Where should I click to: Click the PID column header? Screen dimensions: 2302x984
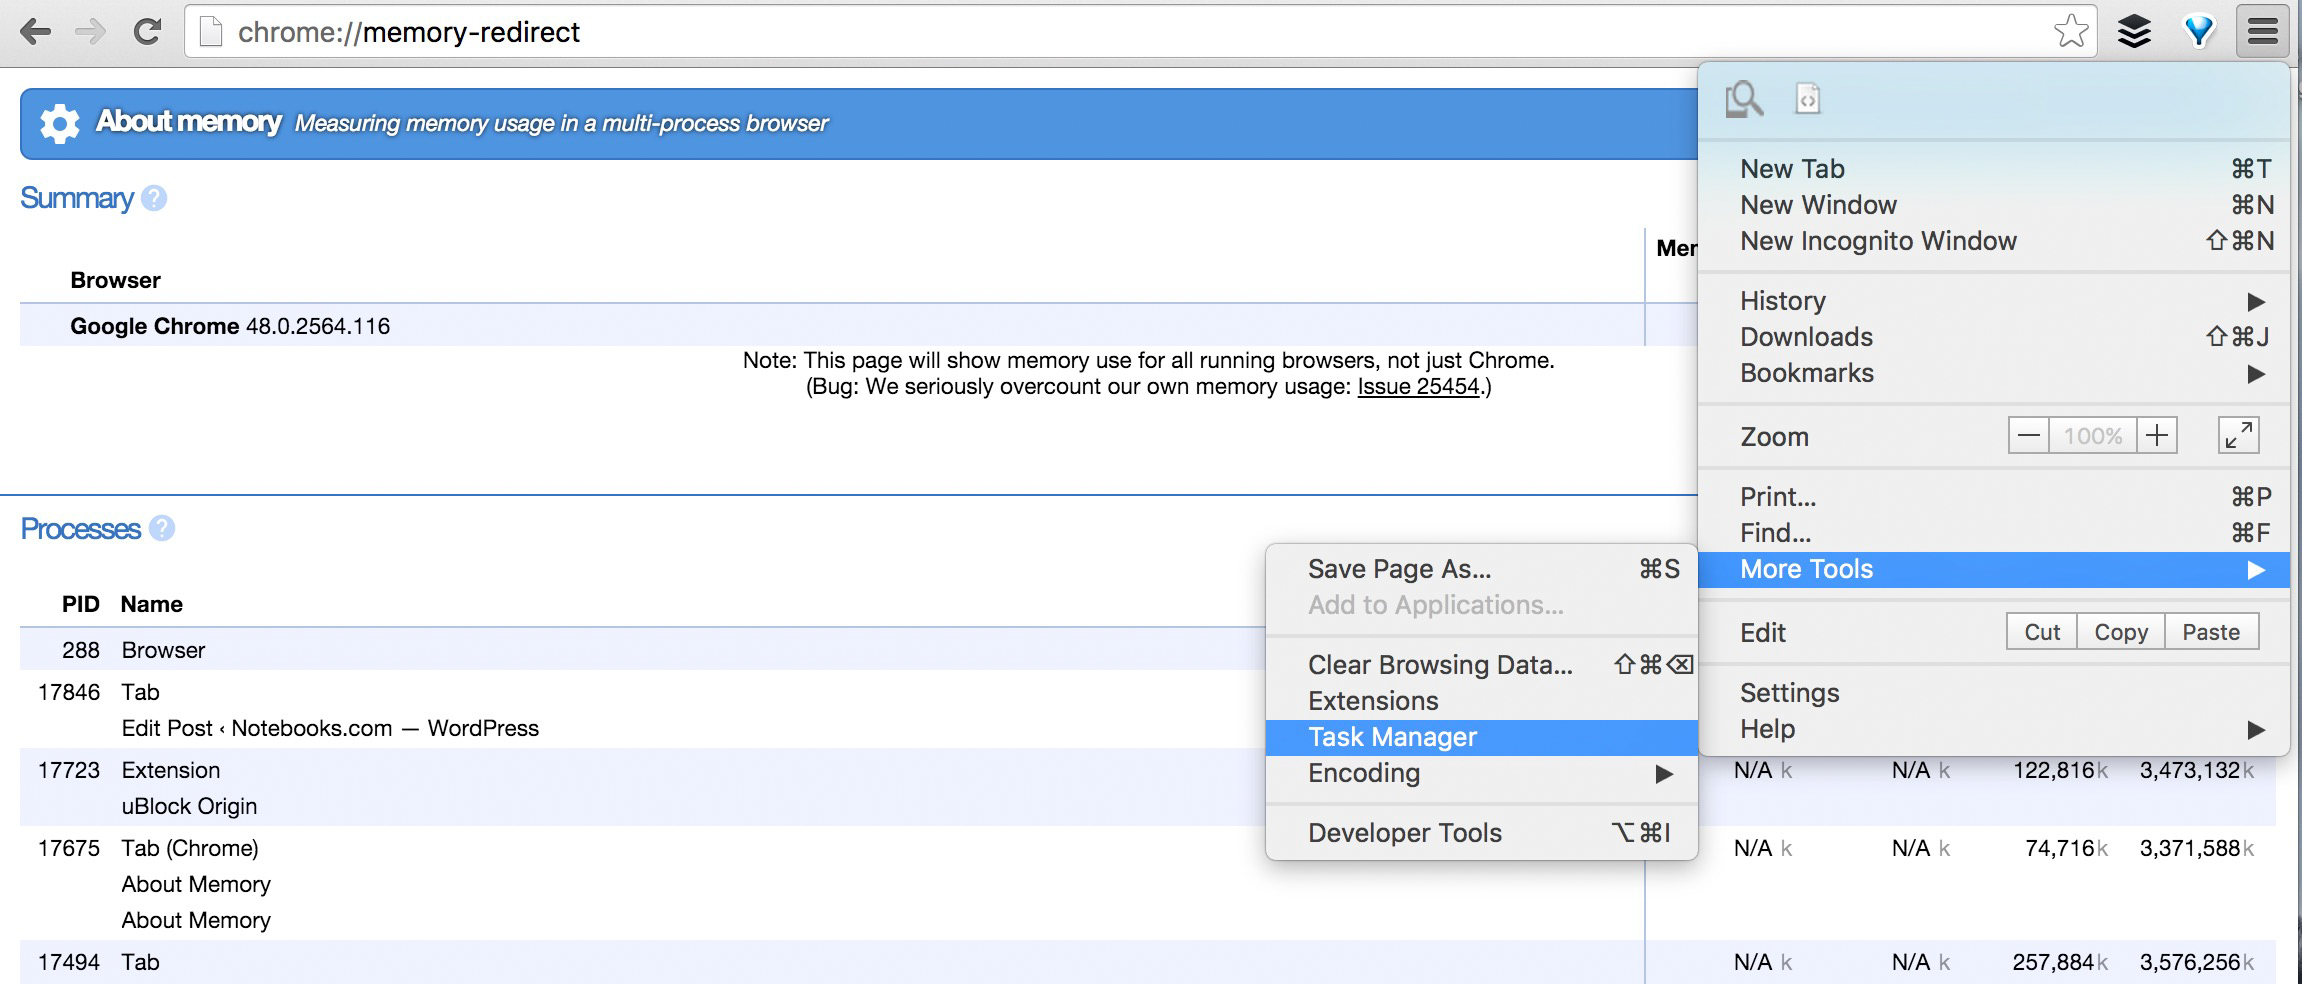(80, 604)
